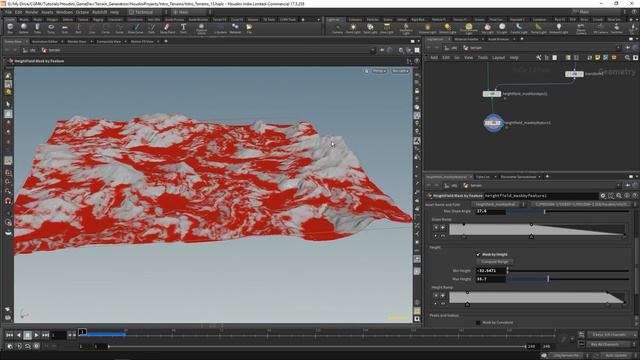
Task: Select the Ambient Light shelf tool
Action: 558,28
